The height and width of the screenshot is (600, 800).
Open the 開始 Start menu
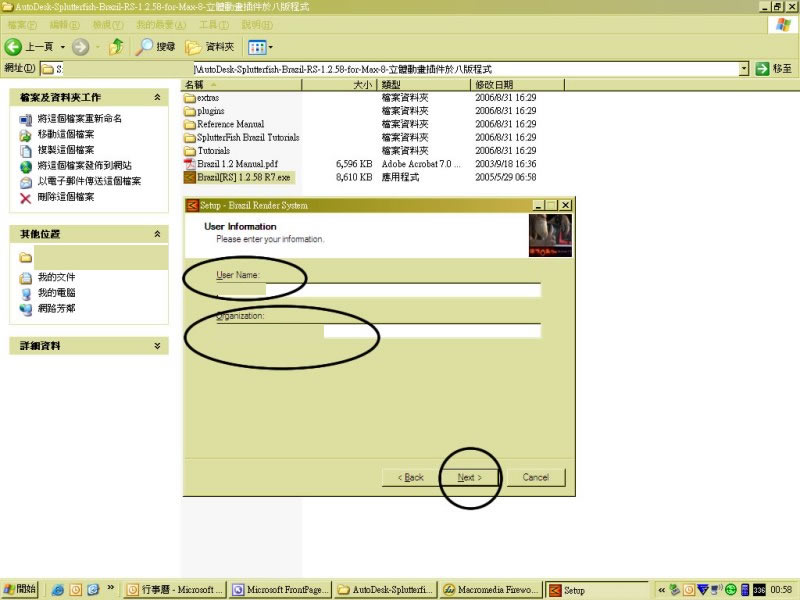pos(20,589)
